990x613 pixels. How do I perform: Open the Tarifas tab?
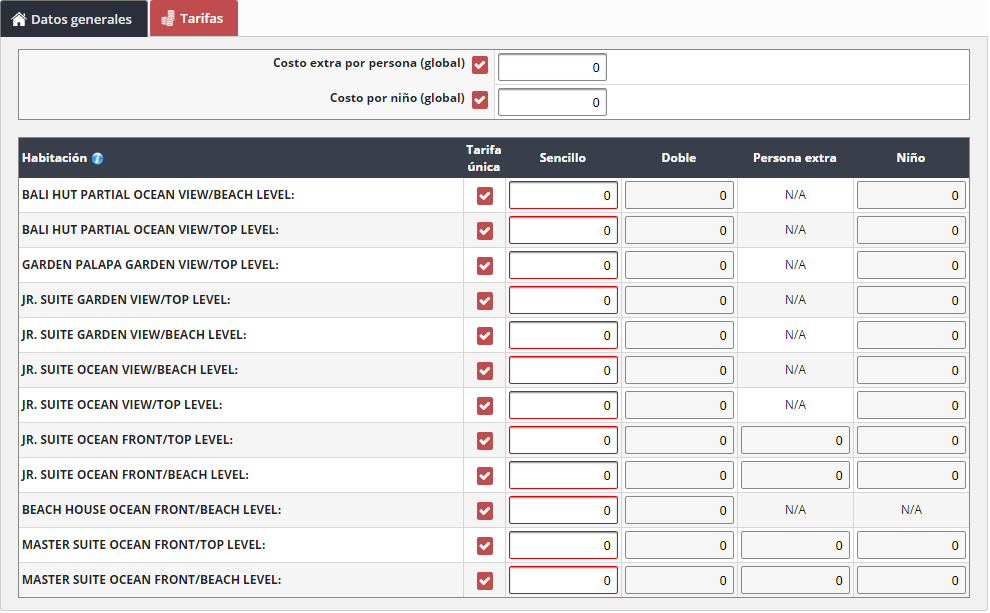(x=194, y=18)
